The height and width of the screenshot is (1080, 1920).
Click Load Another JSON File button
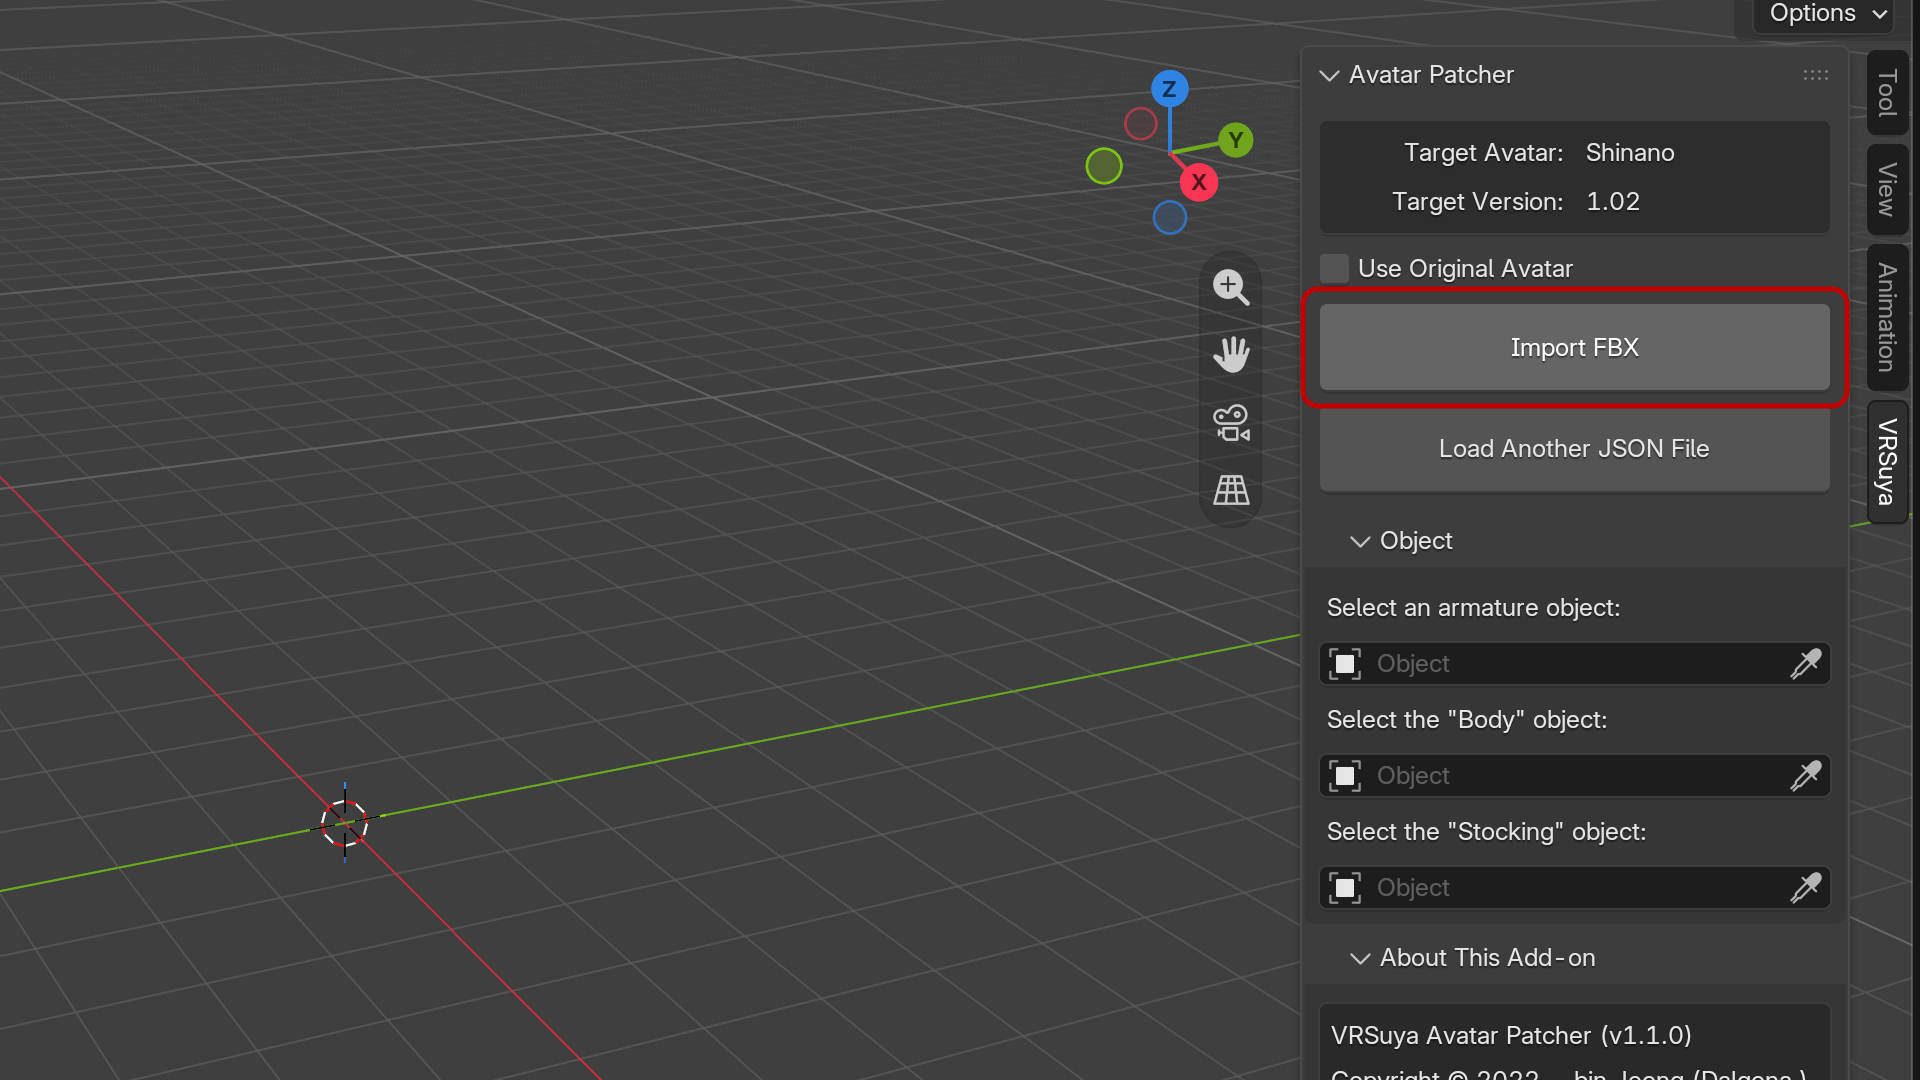pyautogui.click(x=1575, y=449)
